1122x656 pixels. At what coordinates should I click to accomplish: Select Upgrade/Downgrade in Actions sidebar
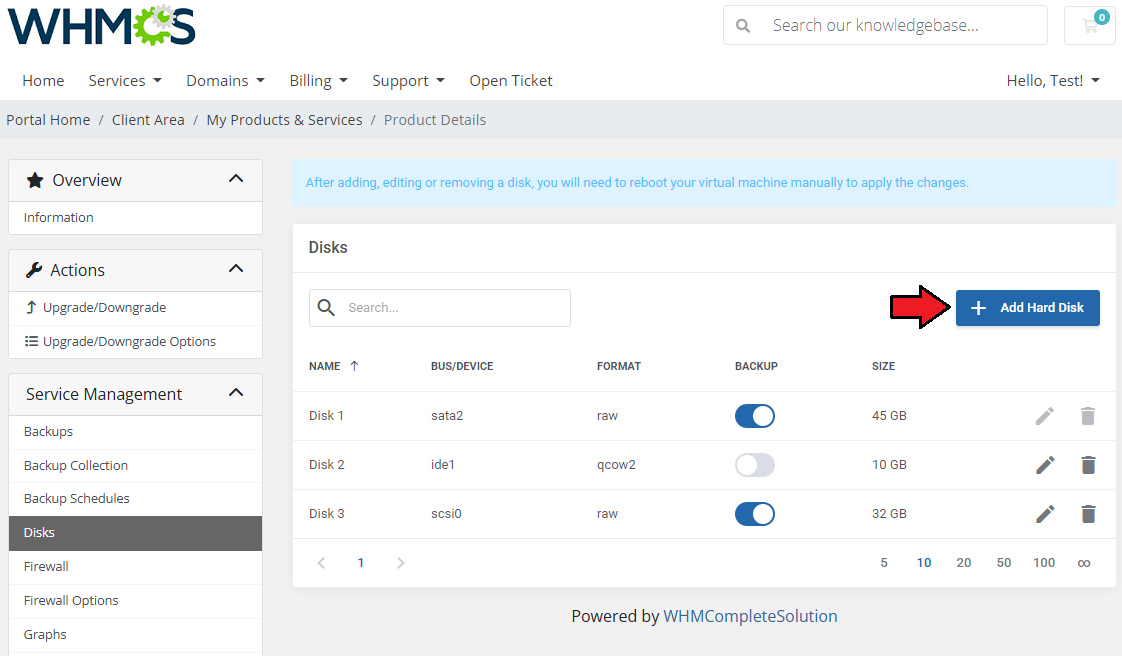135,308
